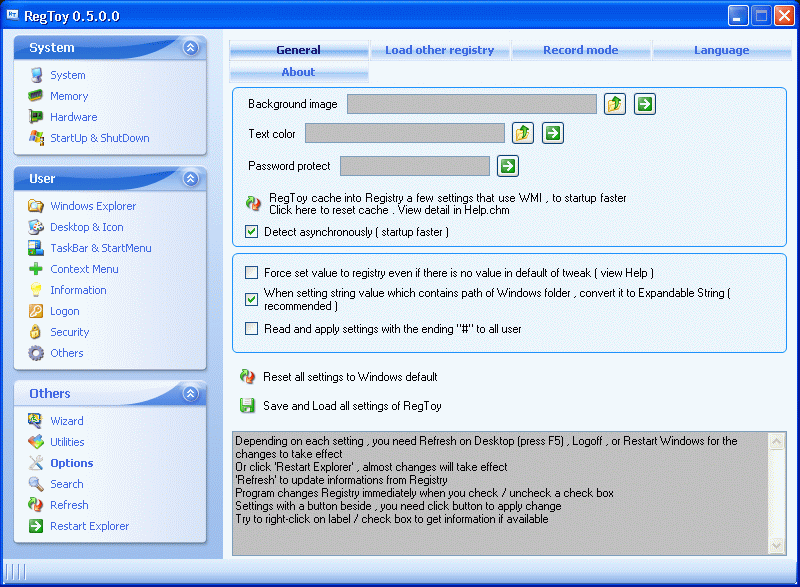Click the Text color value field
800x587 pixels.
405,134
